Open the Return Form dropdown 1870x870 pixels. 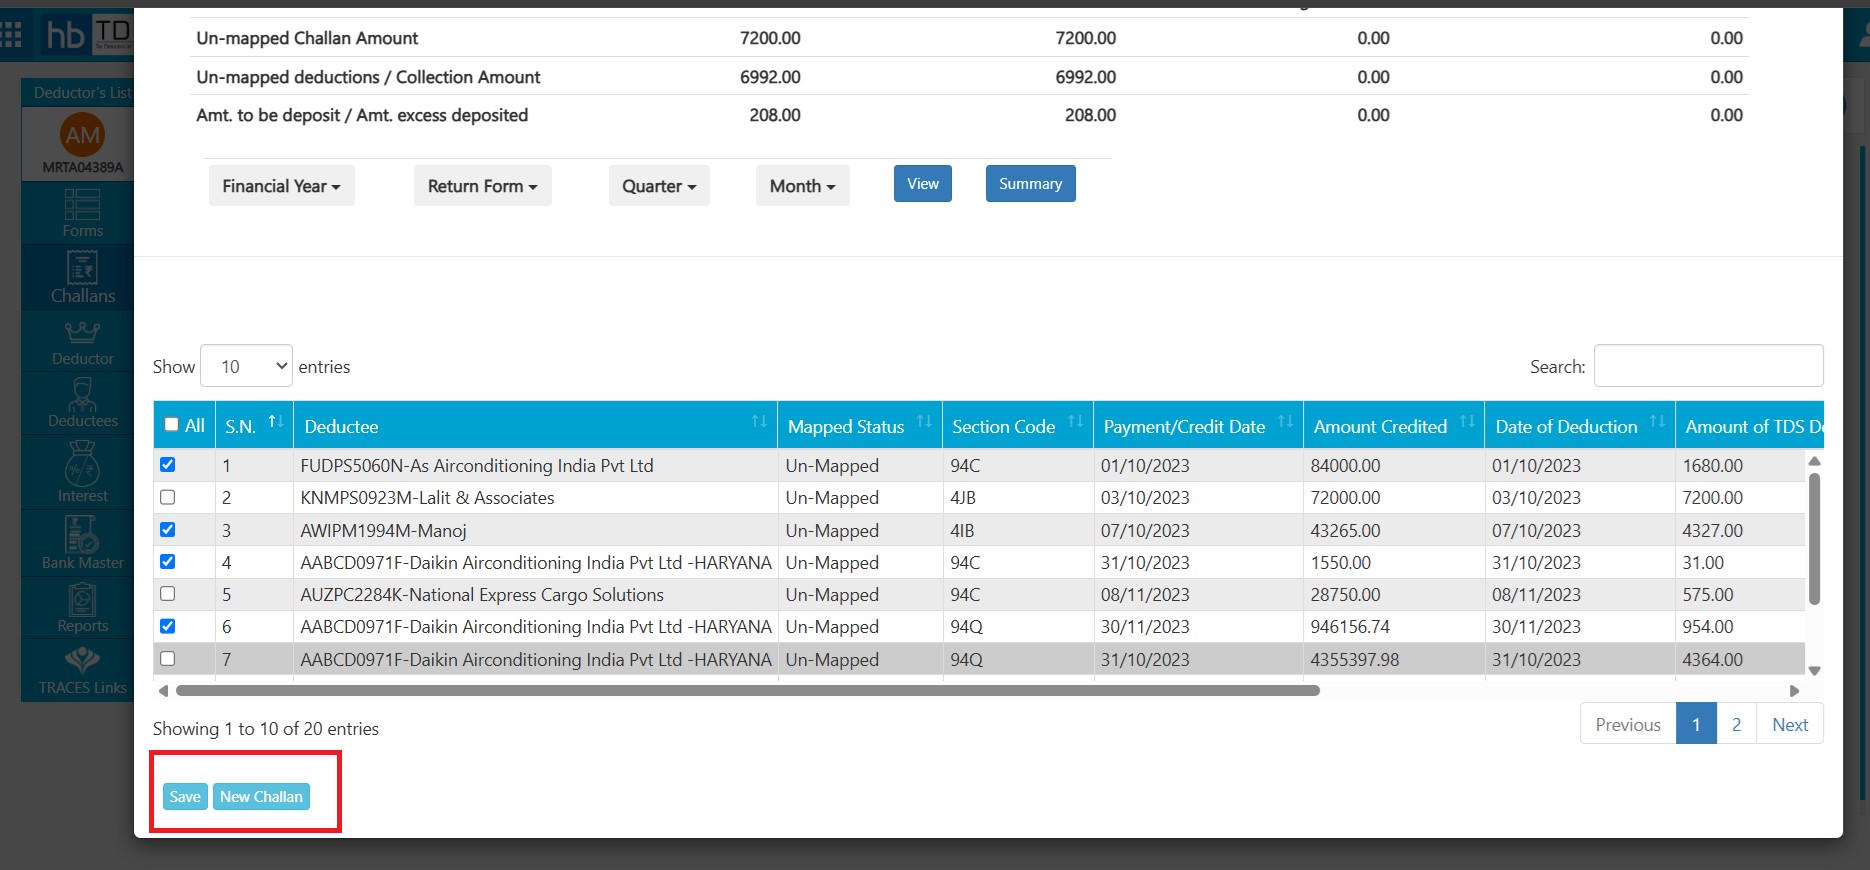[483, 186]
